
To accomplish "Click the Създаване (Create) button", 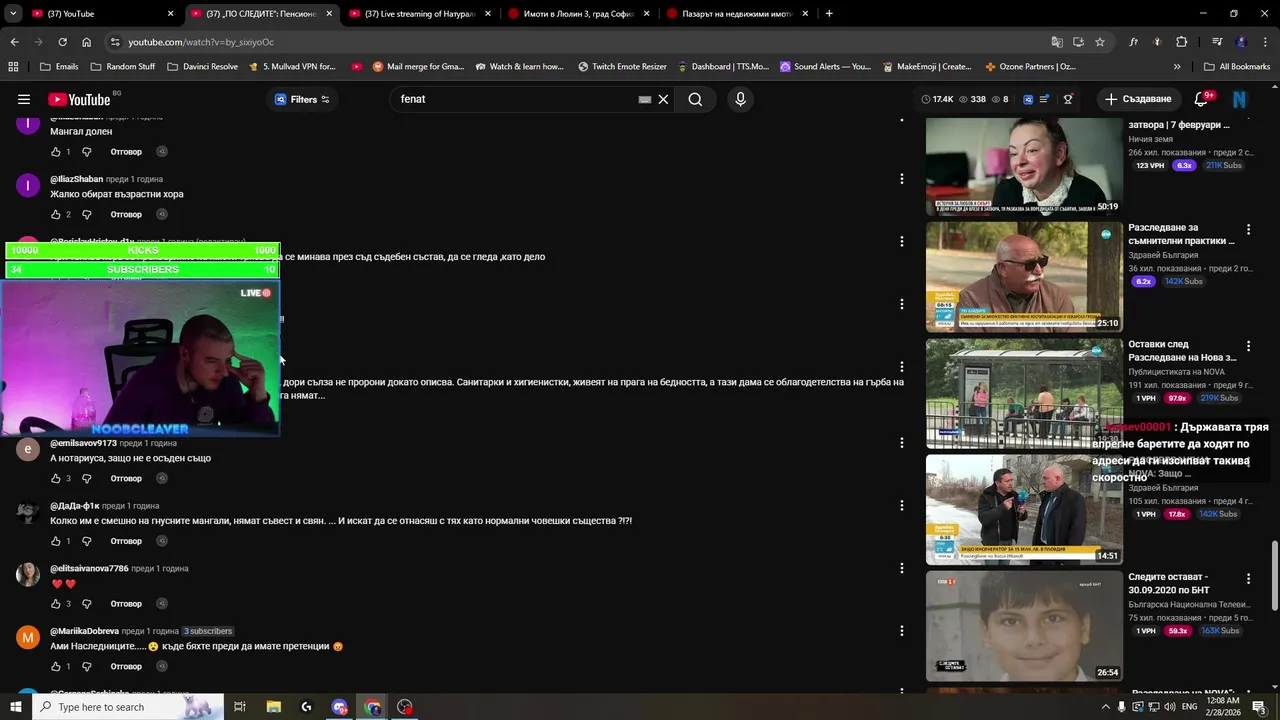I will pos(1138,99).
